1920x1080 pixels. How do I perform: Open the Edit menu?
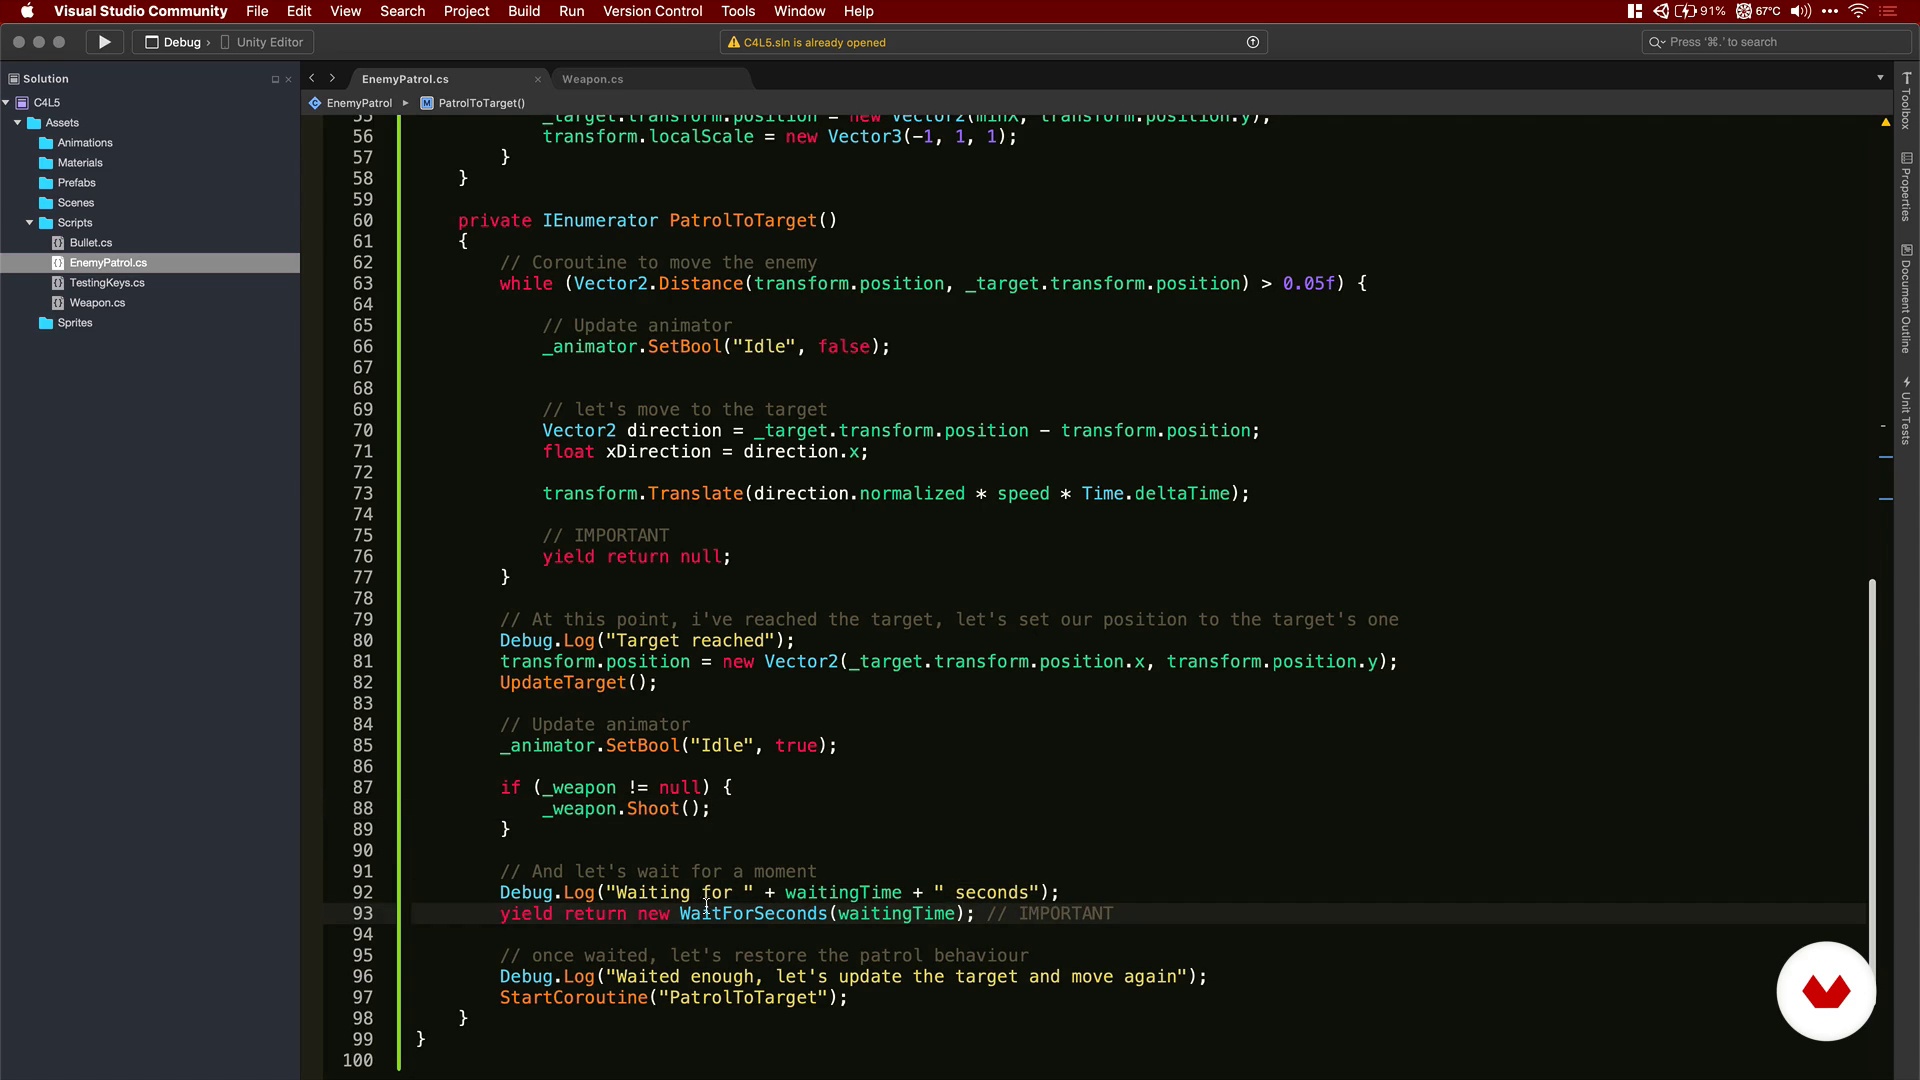point(299,11)
